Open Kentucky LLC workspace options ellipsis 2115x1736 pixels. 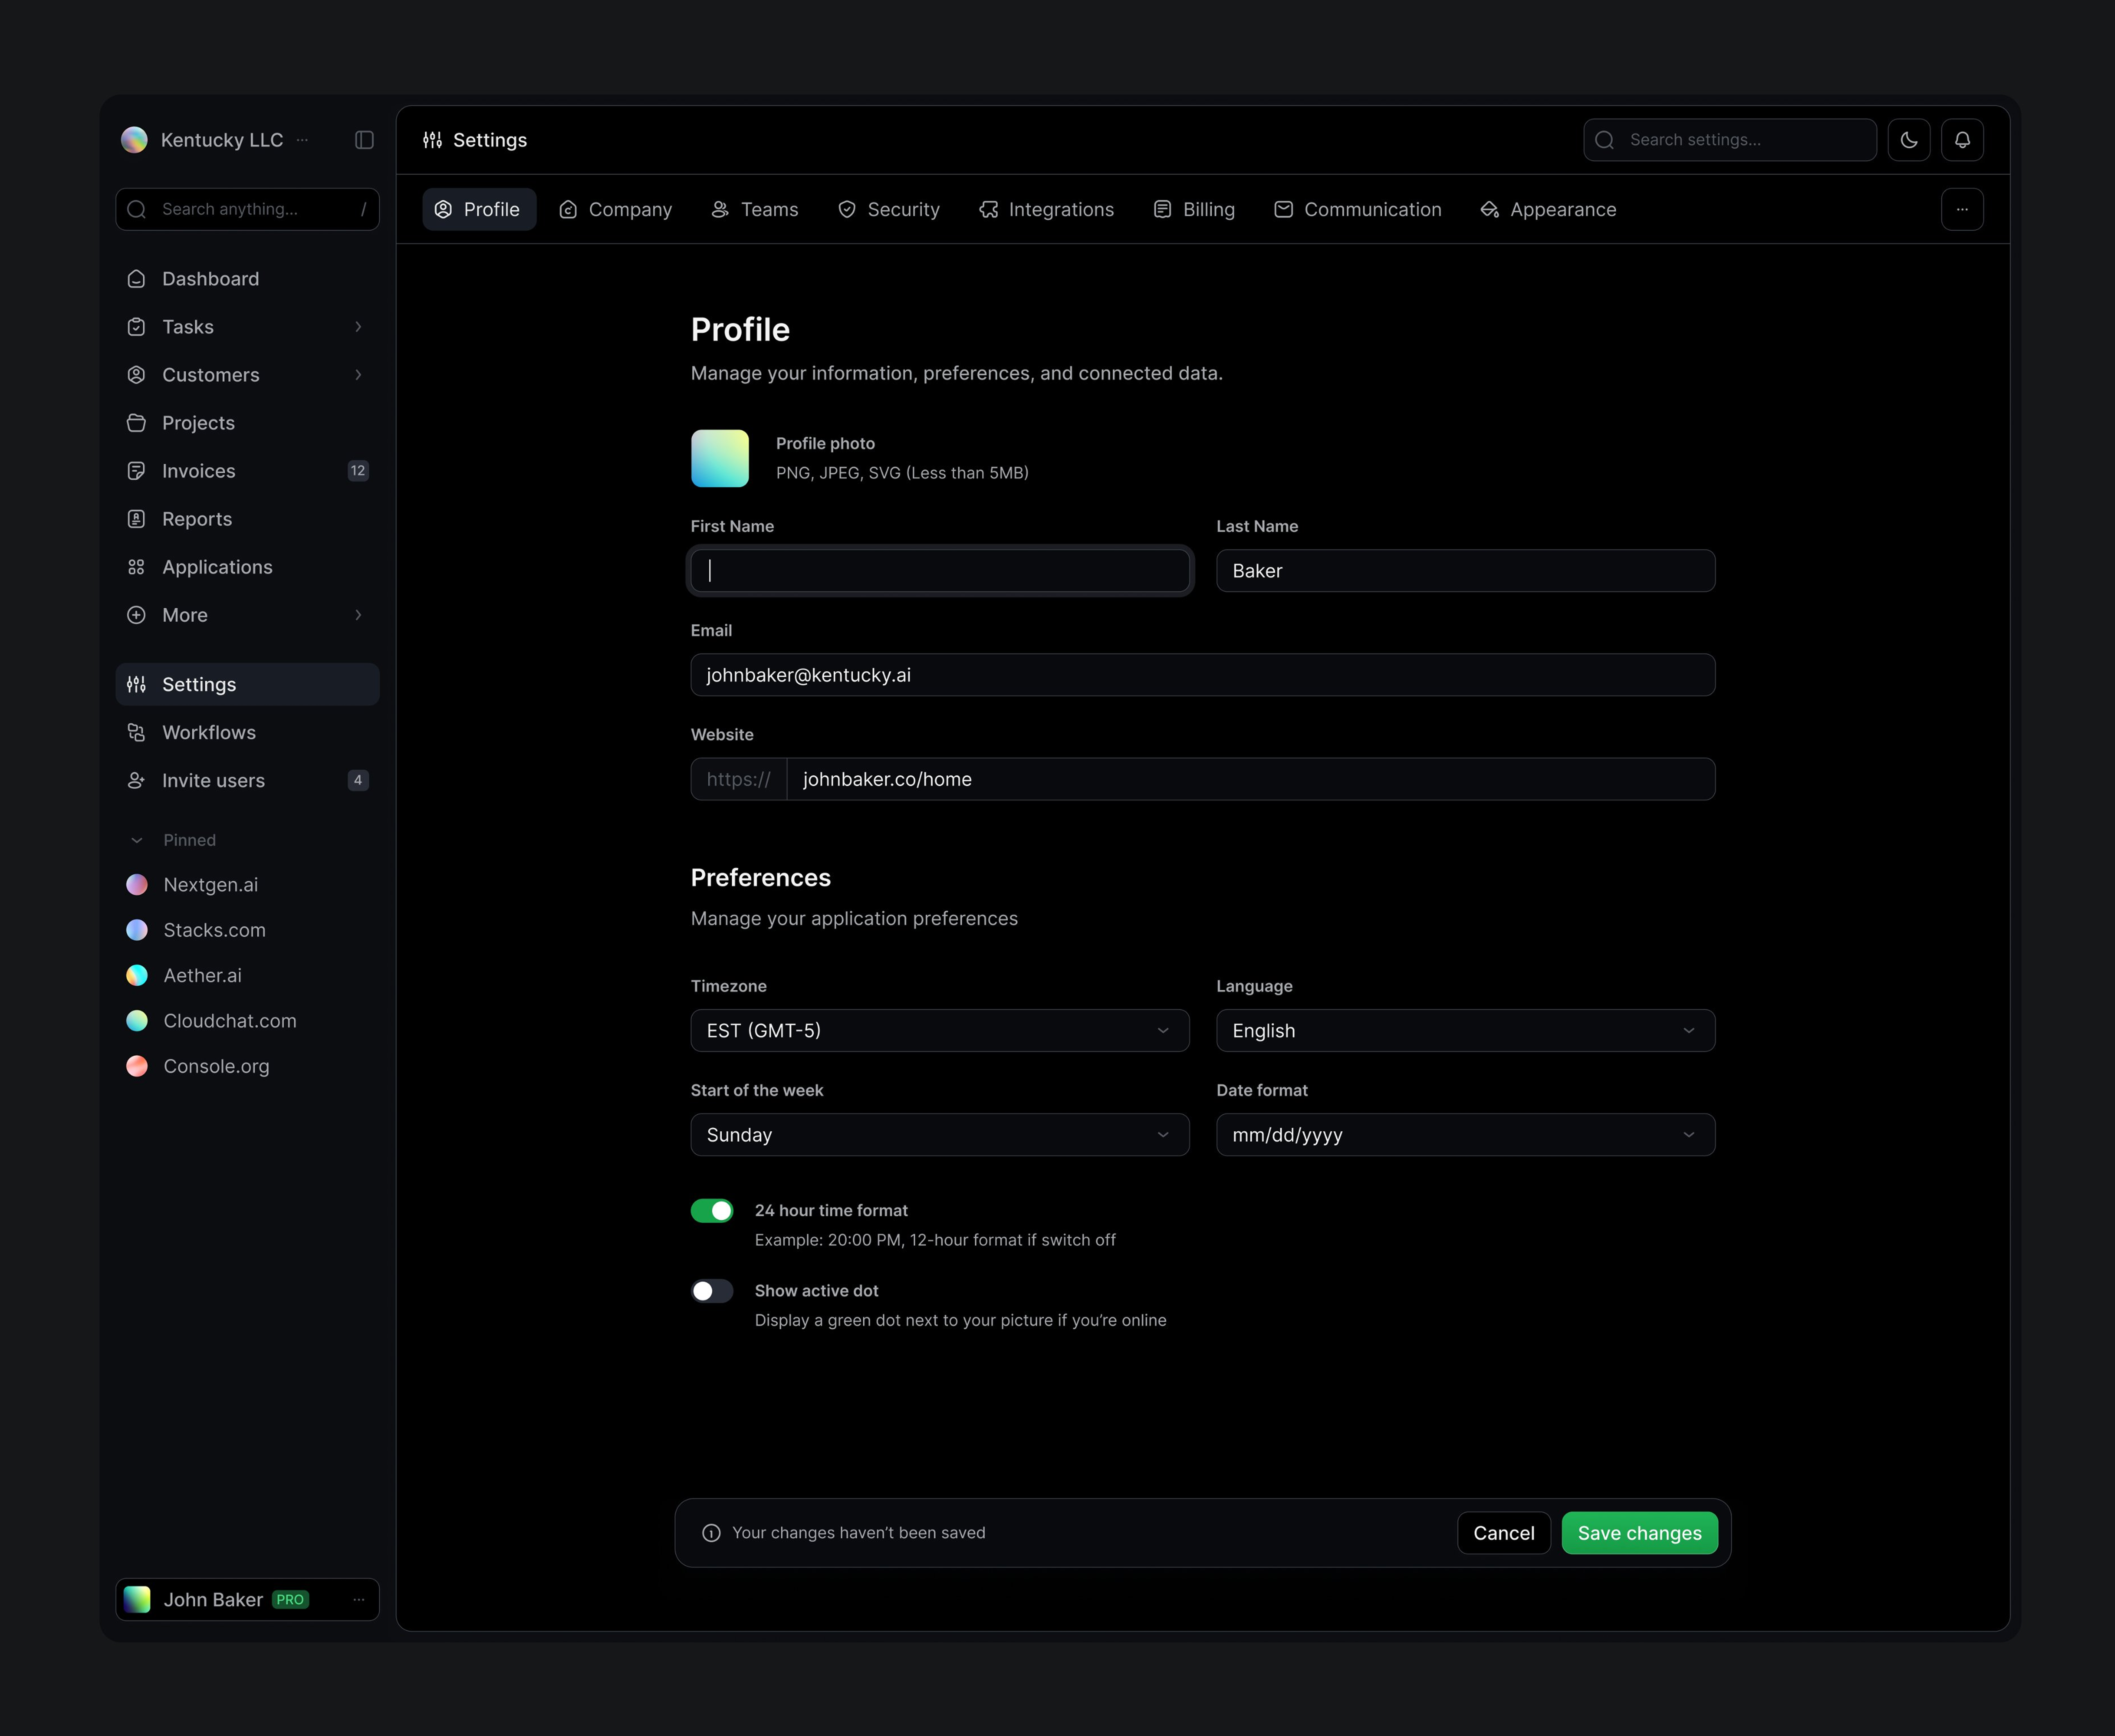pyautogui.click(x=302, y=140)
